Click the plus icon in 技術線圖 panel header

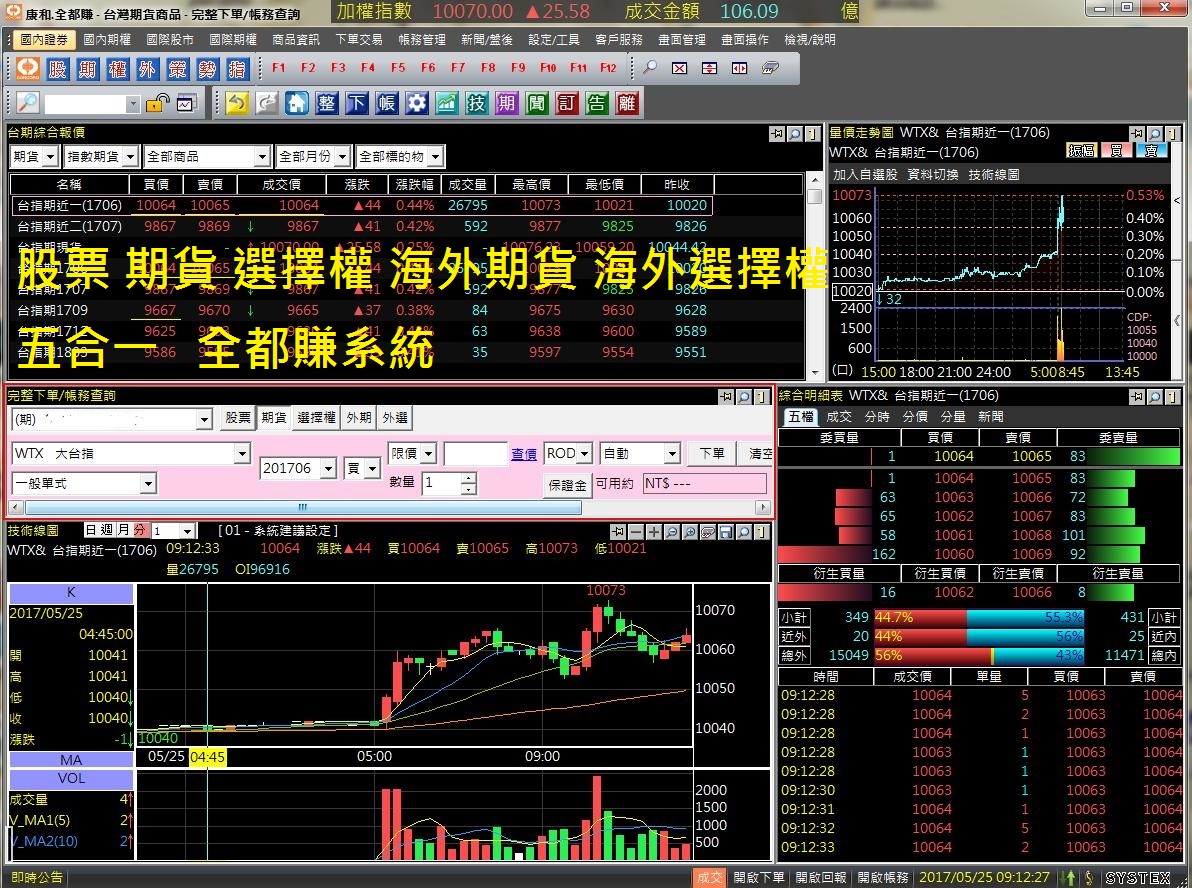coord(654,532)
